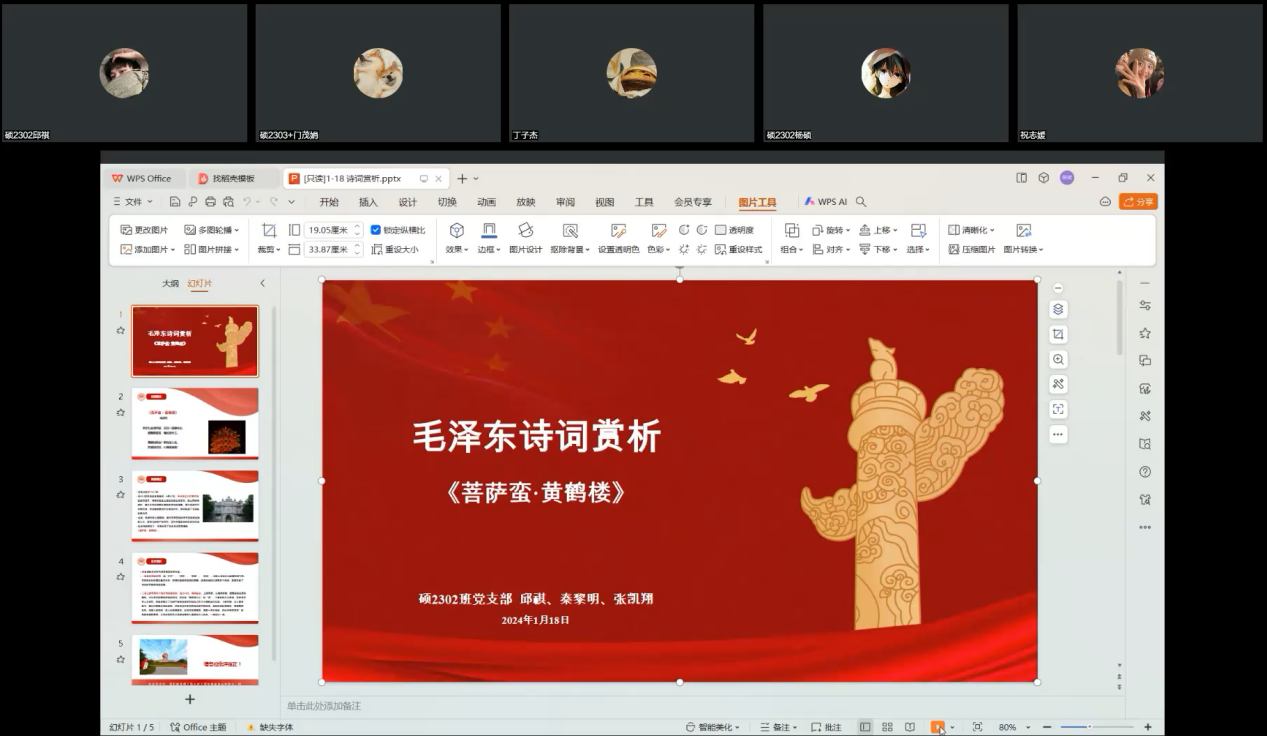The height and width of the screenshot is (736, 1267).
Task: Click the 压缩图片 compress picture icon
Action: coord(954,249)
